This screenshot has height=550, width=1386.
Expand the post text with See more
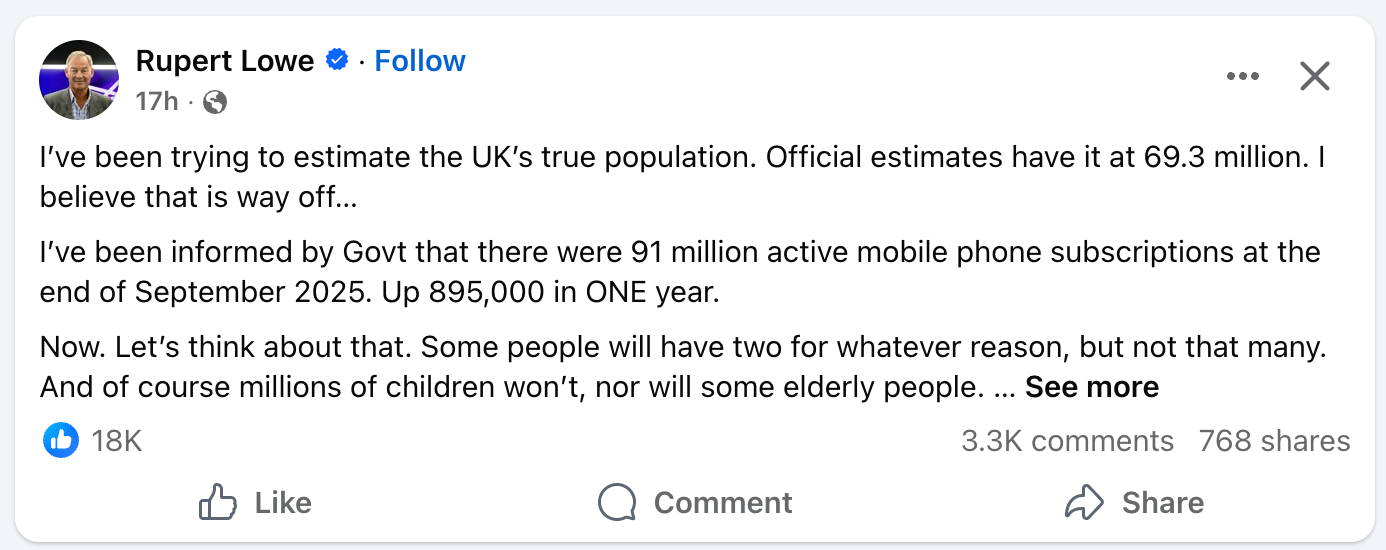pyautogui.click(x=1092, y=387)
